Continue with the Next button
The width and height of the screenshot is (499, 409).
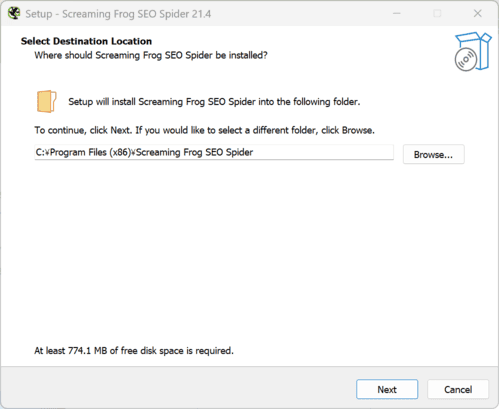tap(387, 389)
